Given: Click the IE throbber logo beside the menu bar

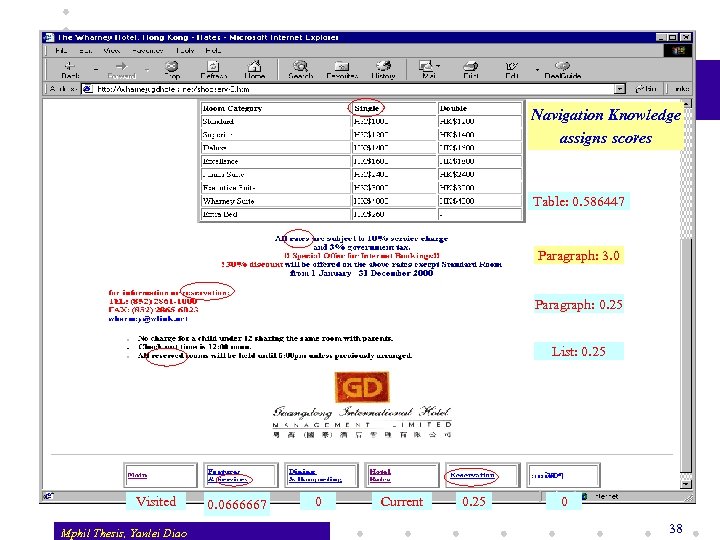Looking at the screenshot, I should click(678, 51).
